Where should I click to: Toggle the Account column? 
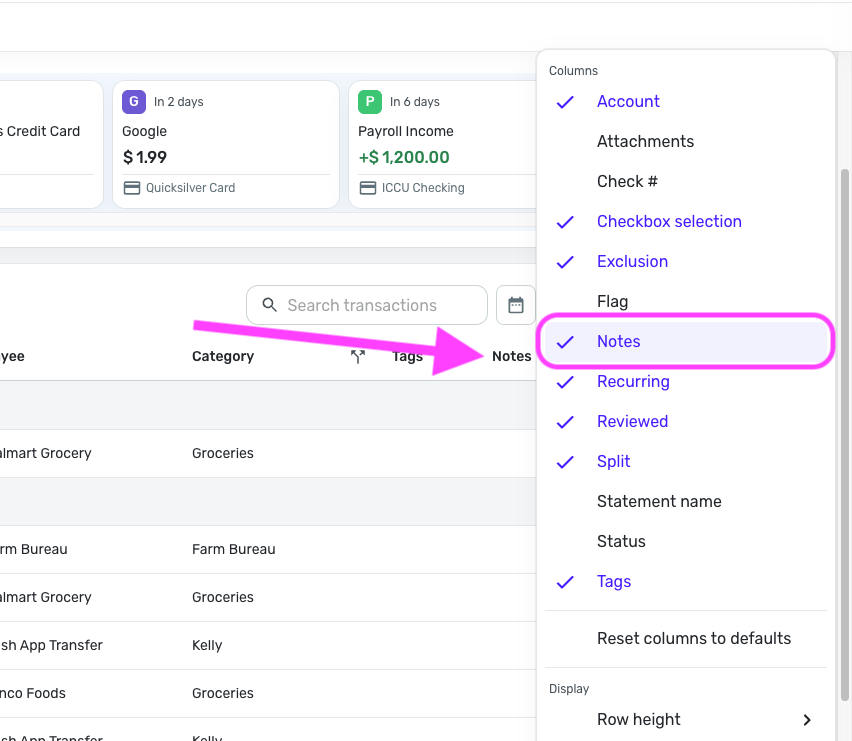[686, 102]
